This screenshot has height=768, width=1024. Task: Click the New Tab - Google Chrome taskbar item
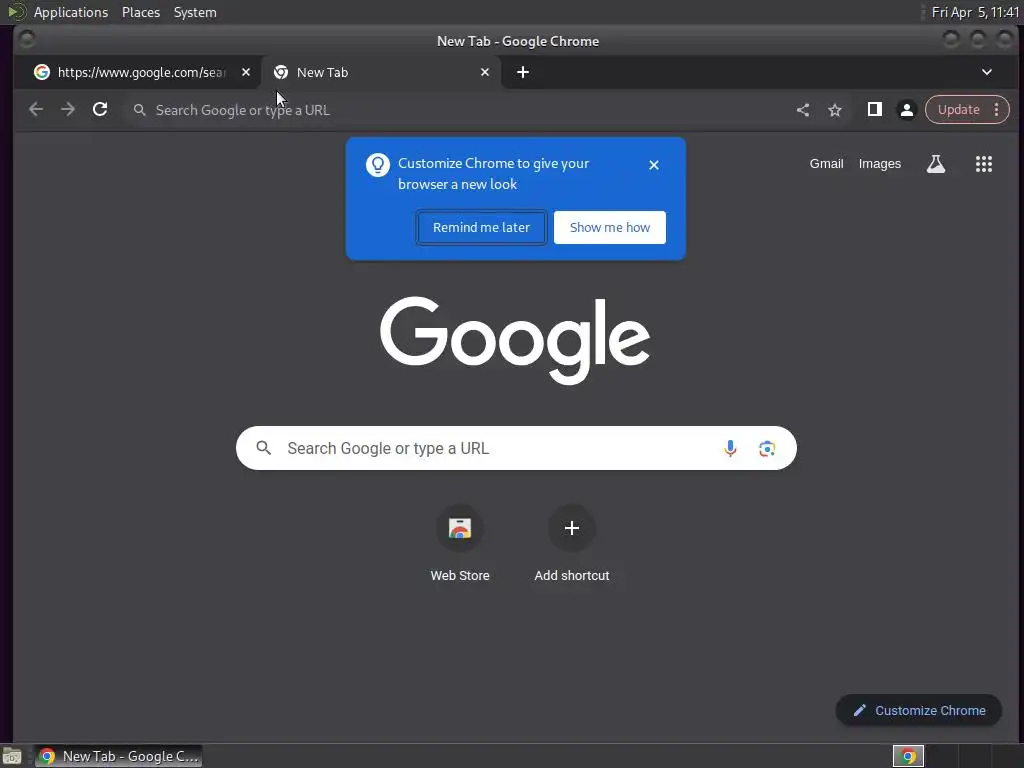(118, 756)
